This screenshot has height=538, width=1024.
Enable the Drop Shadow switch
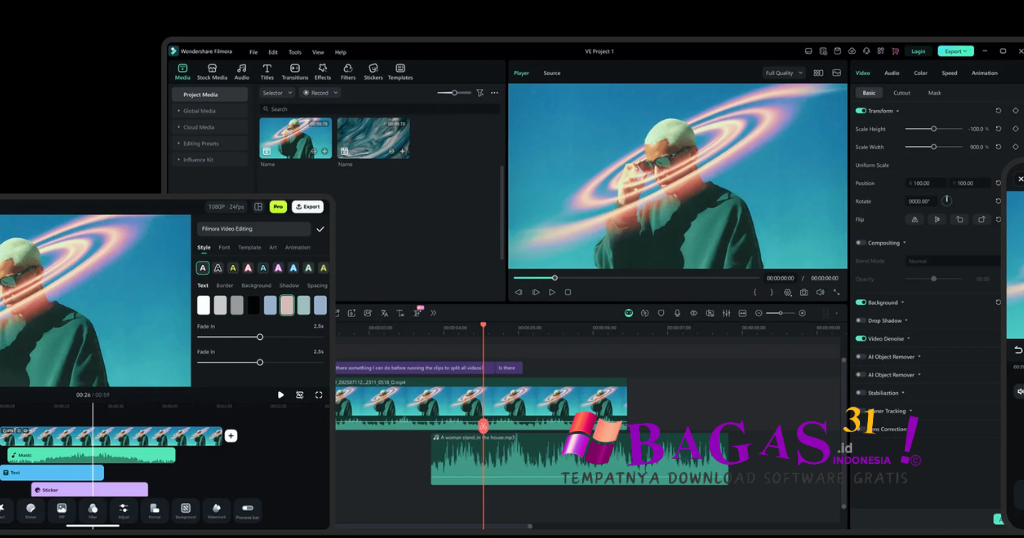click(x=861, y=321)
